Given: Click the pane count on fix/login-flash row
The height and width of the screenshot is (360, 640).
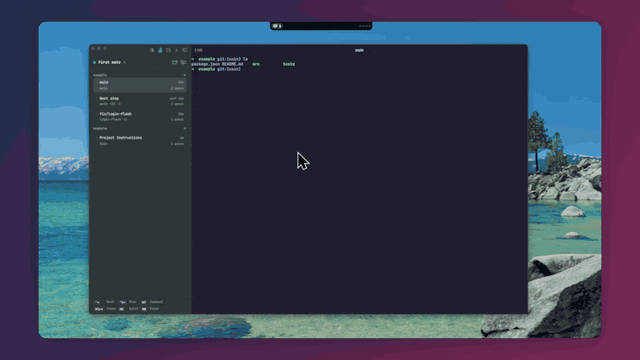Looking at the screenshot, I should click(x=177, y=120).
